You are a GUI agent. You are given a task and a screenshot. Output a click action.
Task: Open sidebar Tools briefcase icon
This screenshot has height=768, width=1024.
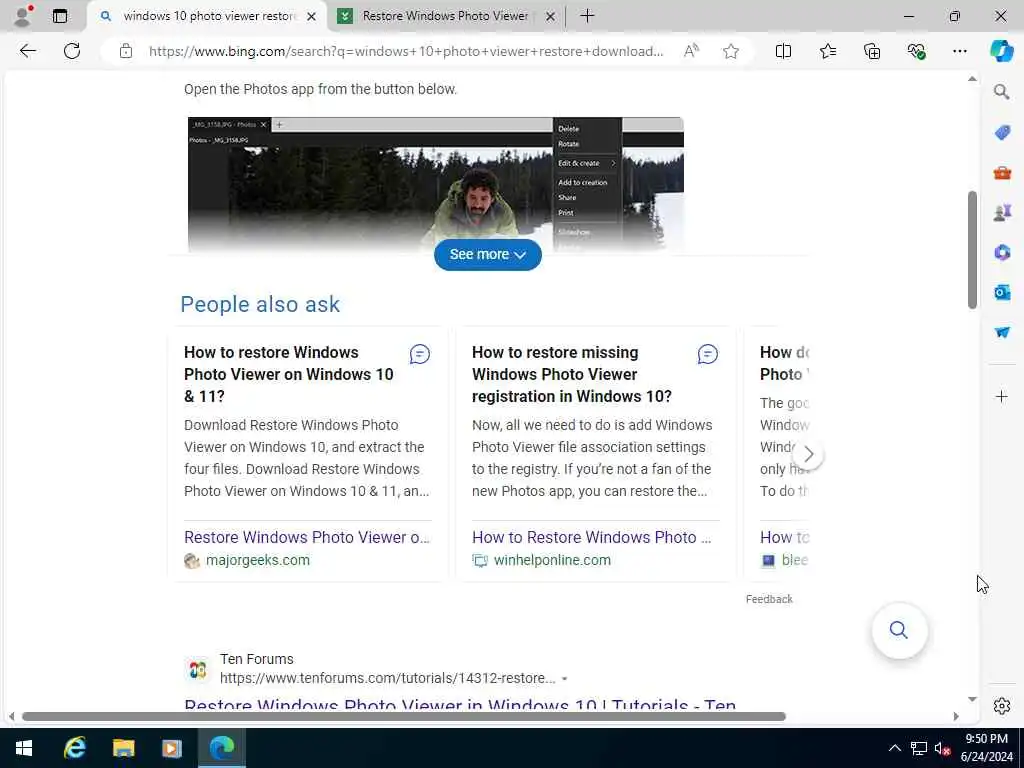click(x=1002, y=173)
